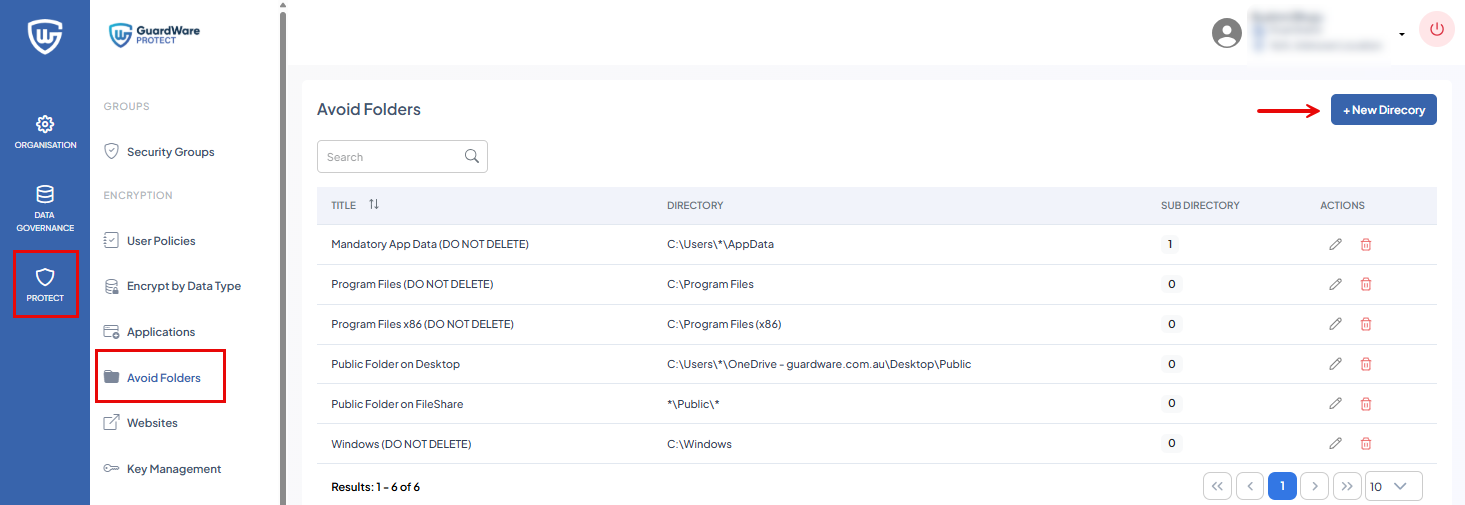The height and width of the screenshot is (505, 1465).
Task: Delete the Program Files (DO NOT DELETE) entry
Action: click(1366, 284)
